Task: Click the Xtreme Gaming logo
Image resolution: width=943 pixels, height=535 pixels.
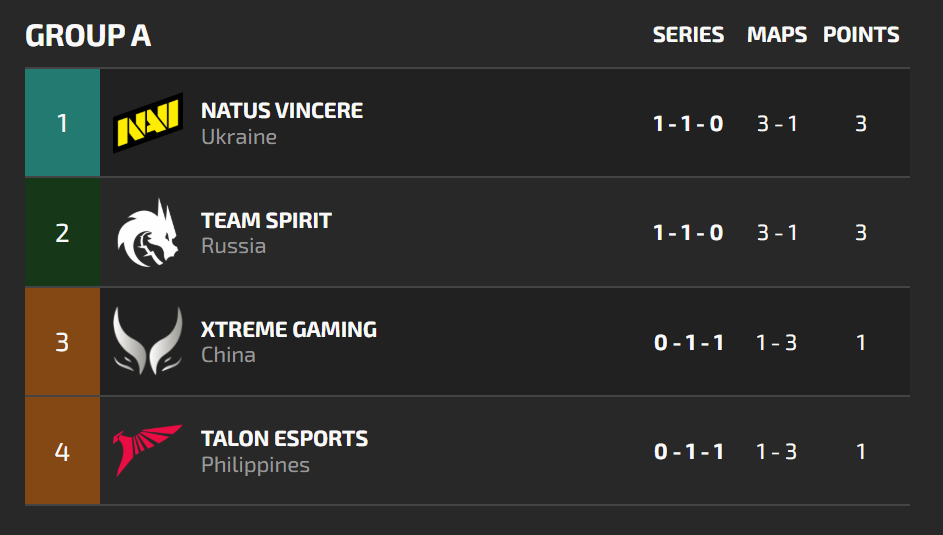Action: click(147, 342)
